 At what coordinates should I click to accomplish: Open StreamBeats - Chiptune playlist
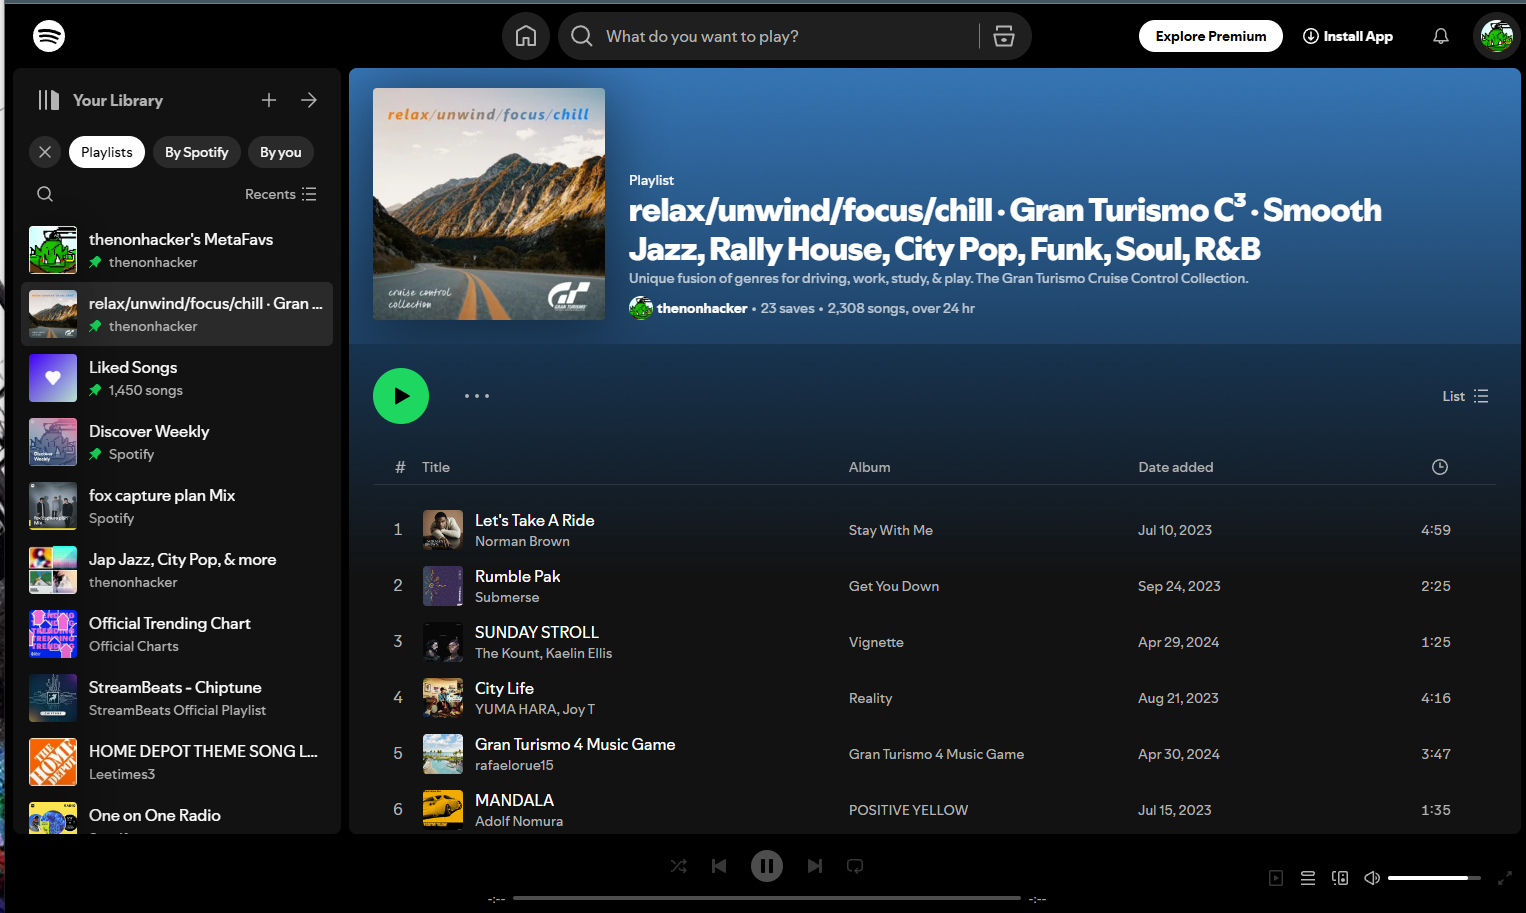[177, 698]
